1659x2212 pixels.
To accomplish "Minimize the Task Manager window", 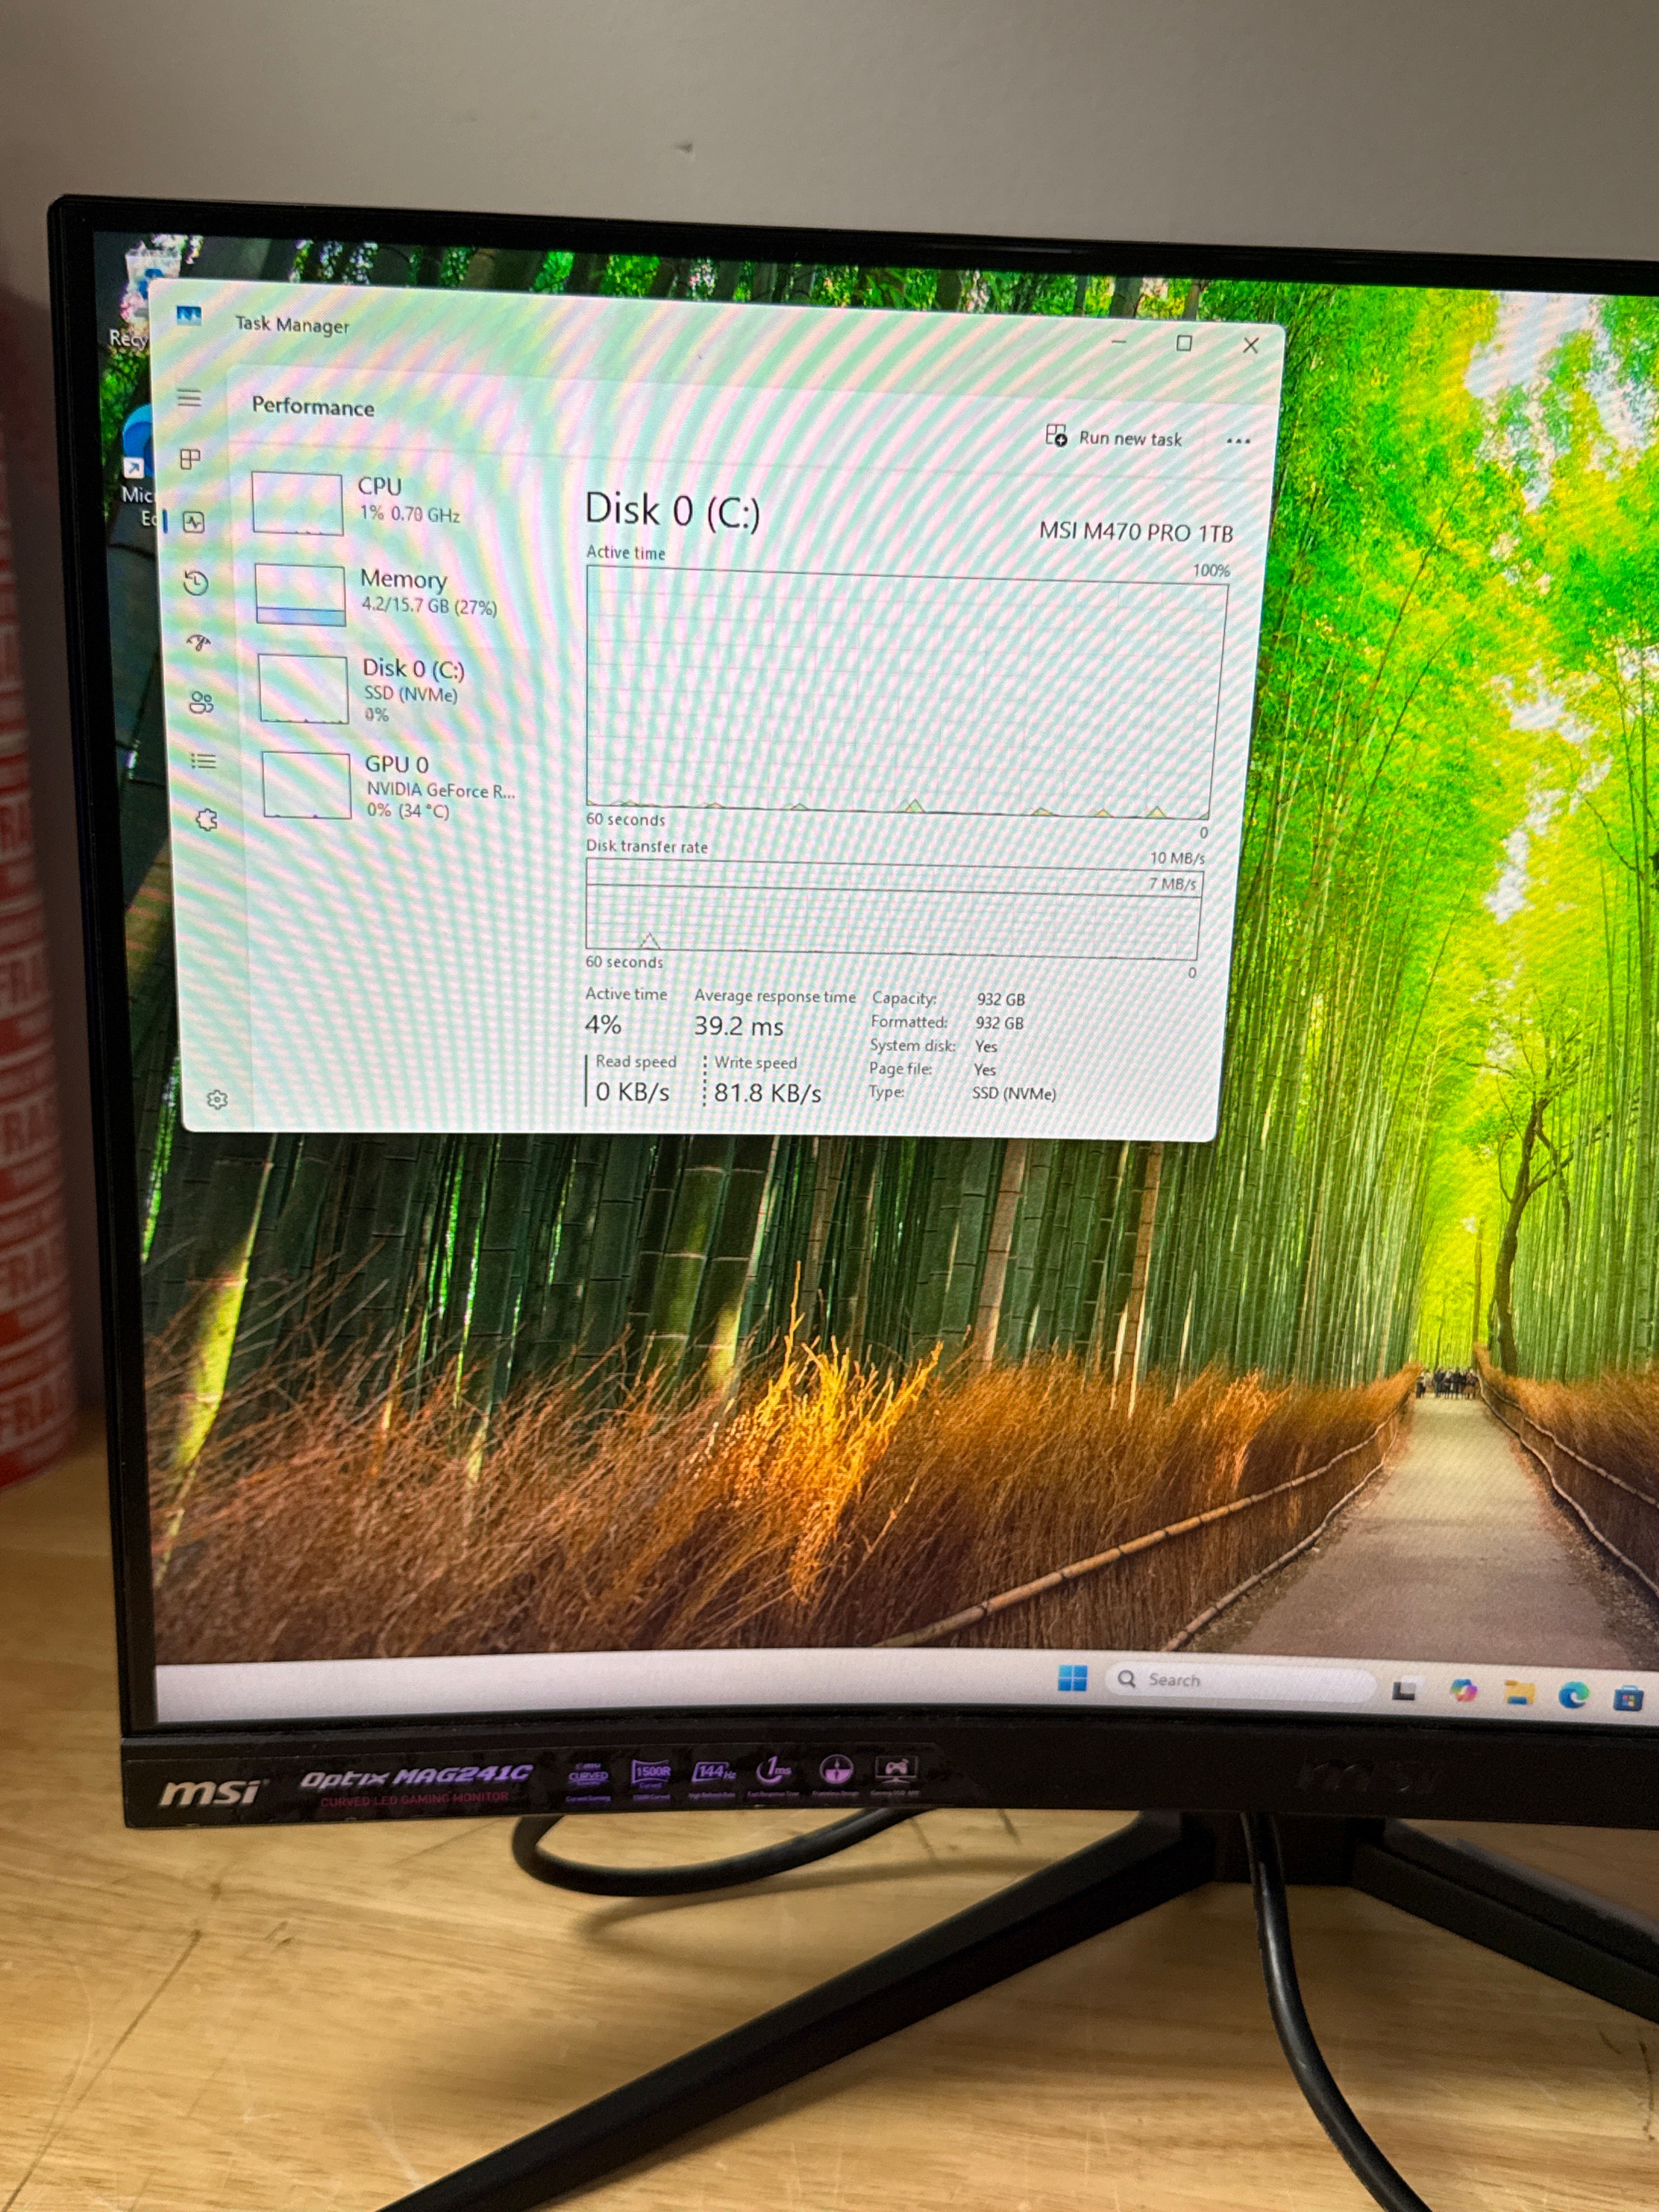I will point(1119,342).
